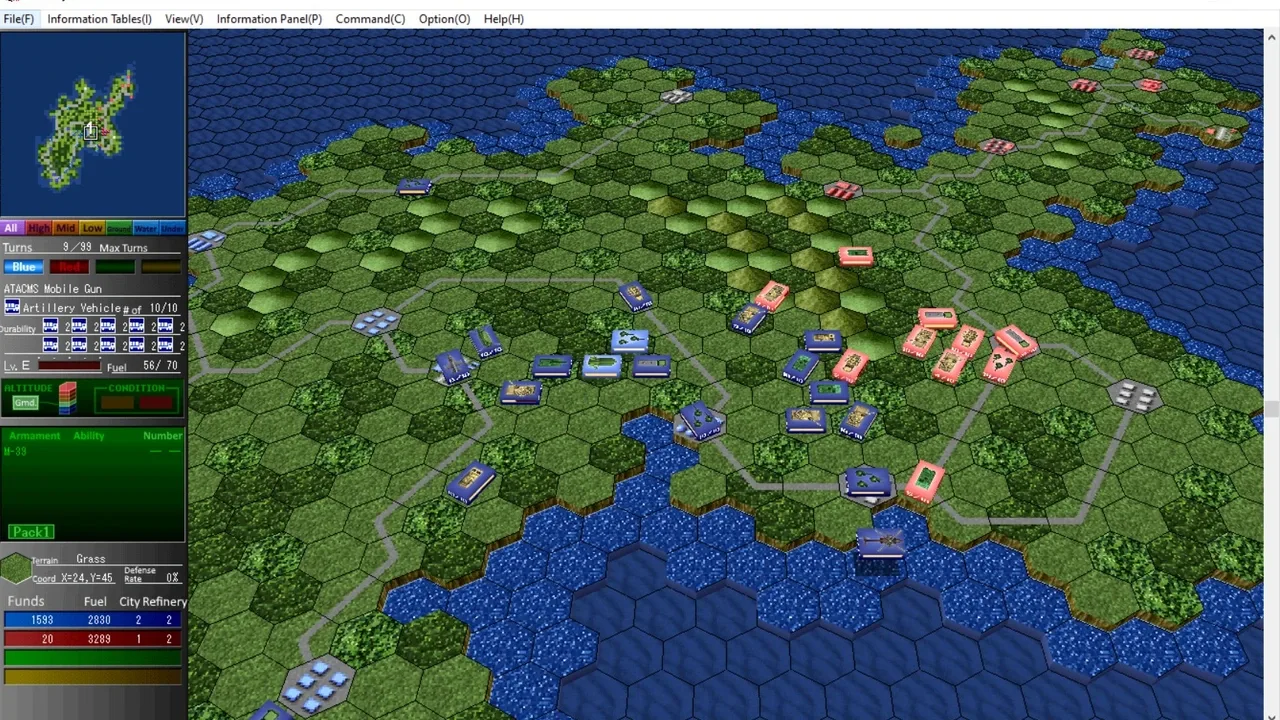Click the island minimap overview
Image resolution: width=1280 pixels, height=720 pixels.
point(93,125)
